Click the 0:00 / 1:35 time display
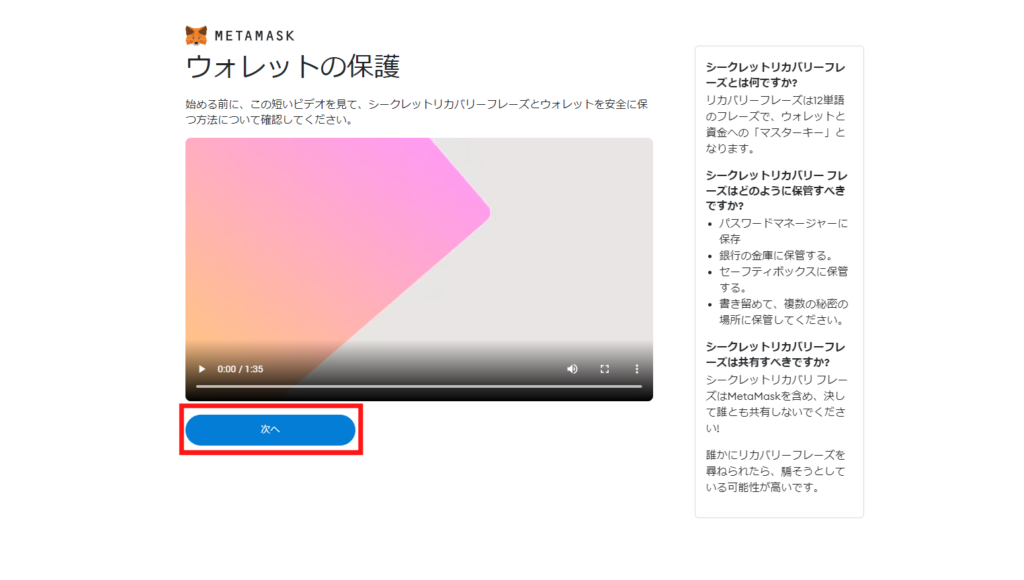This screenshot has width=1024, height=580. click(240, 369)
